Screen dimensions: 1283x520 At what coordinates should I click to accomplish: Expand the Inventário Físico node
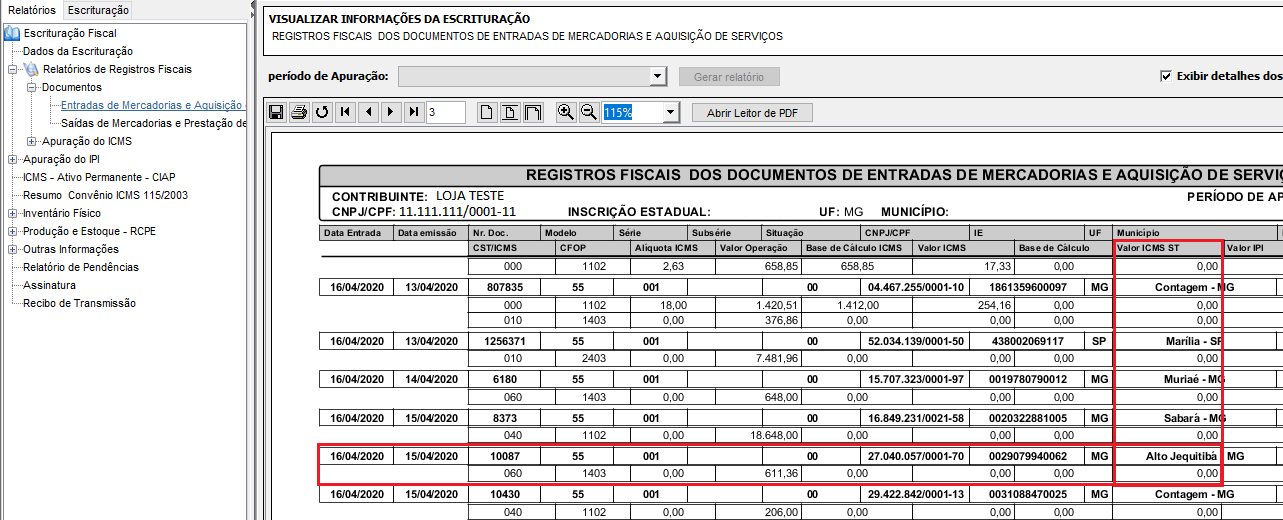pyautogui.click(x=12, y=213)
